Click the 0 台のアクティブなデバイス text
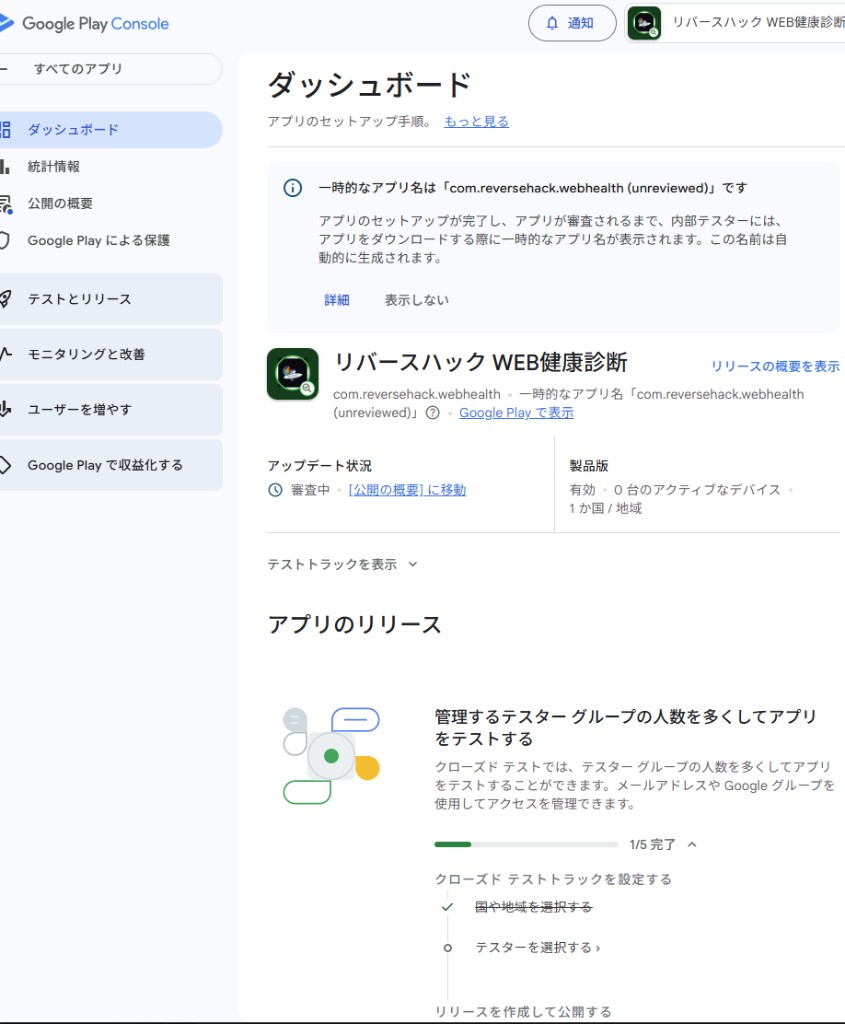The height and width of the screenshot is (1024, 845). pos(697,490)
